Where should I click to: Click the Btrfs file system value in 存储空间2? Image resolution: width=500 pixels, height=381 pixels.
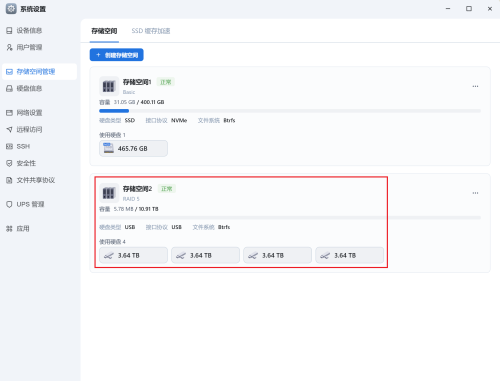(224, 227)
